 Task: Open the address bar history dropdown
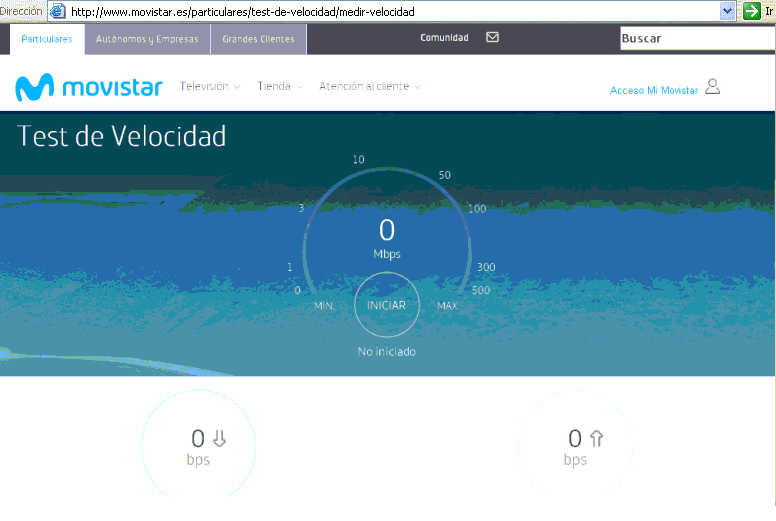[x=727, y=11]
